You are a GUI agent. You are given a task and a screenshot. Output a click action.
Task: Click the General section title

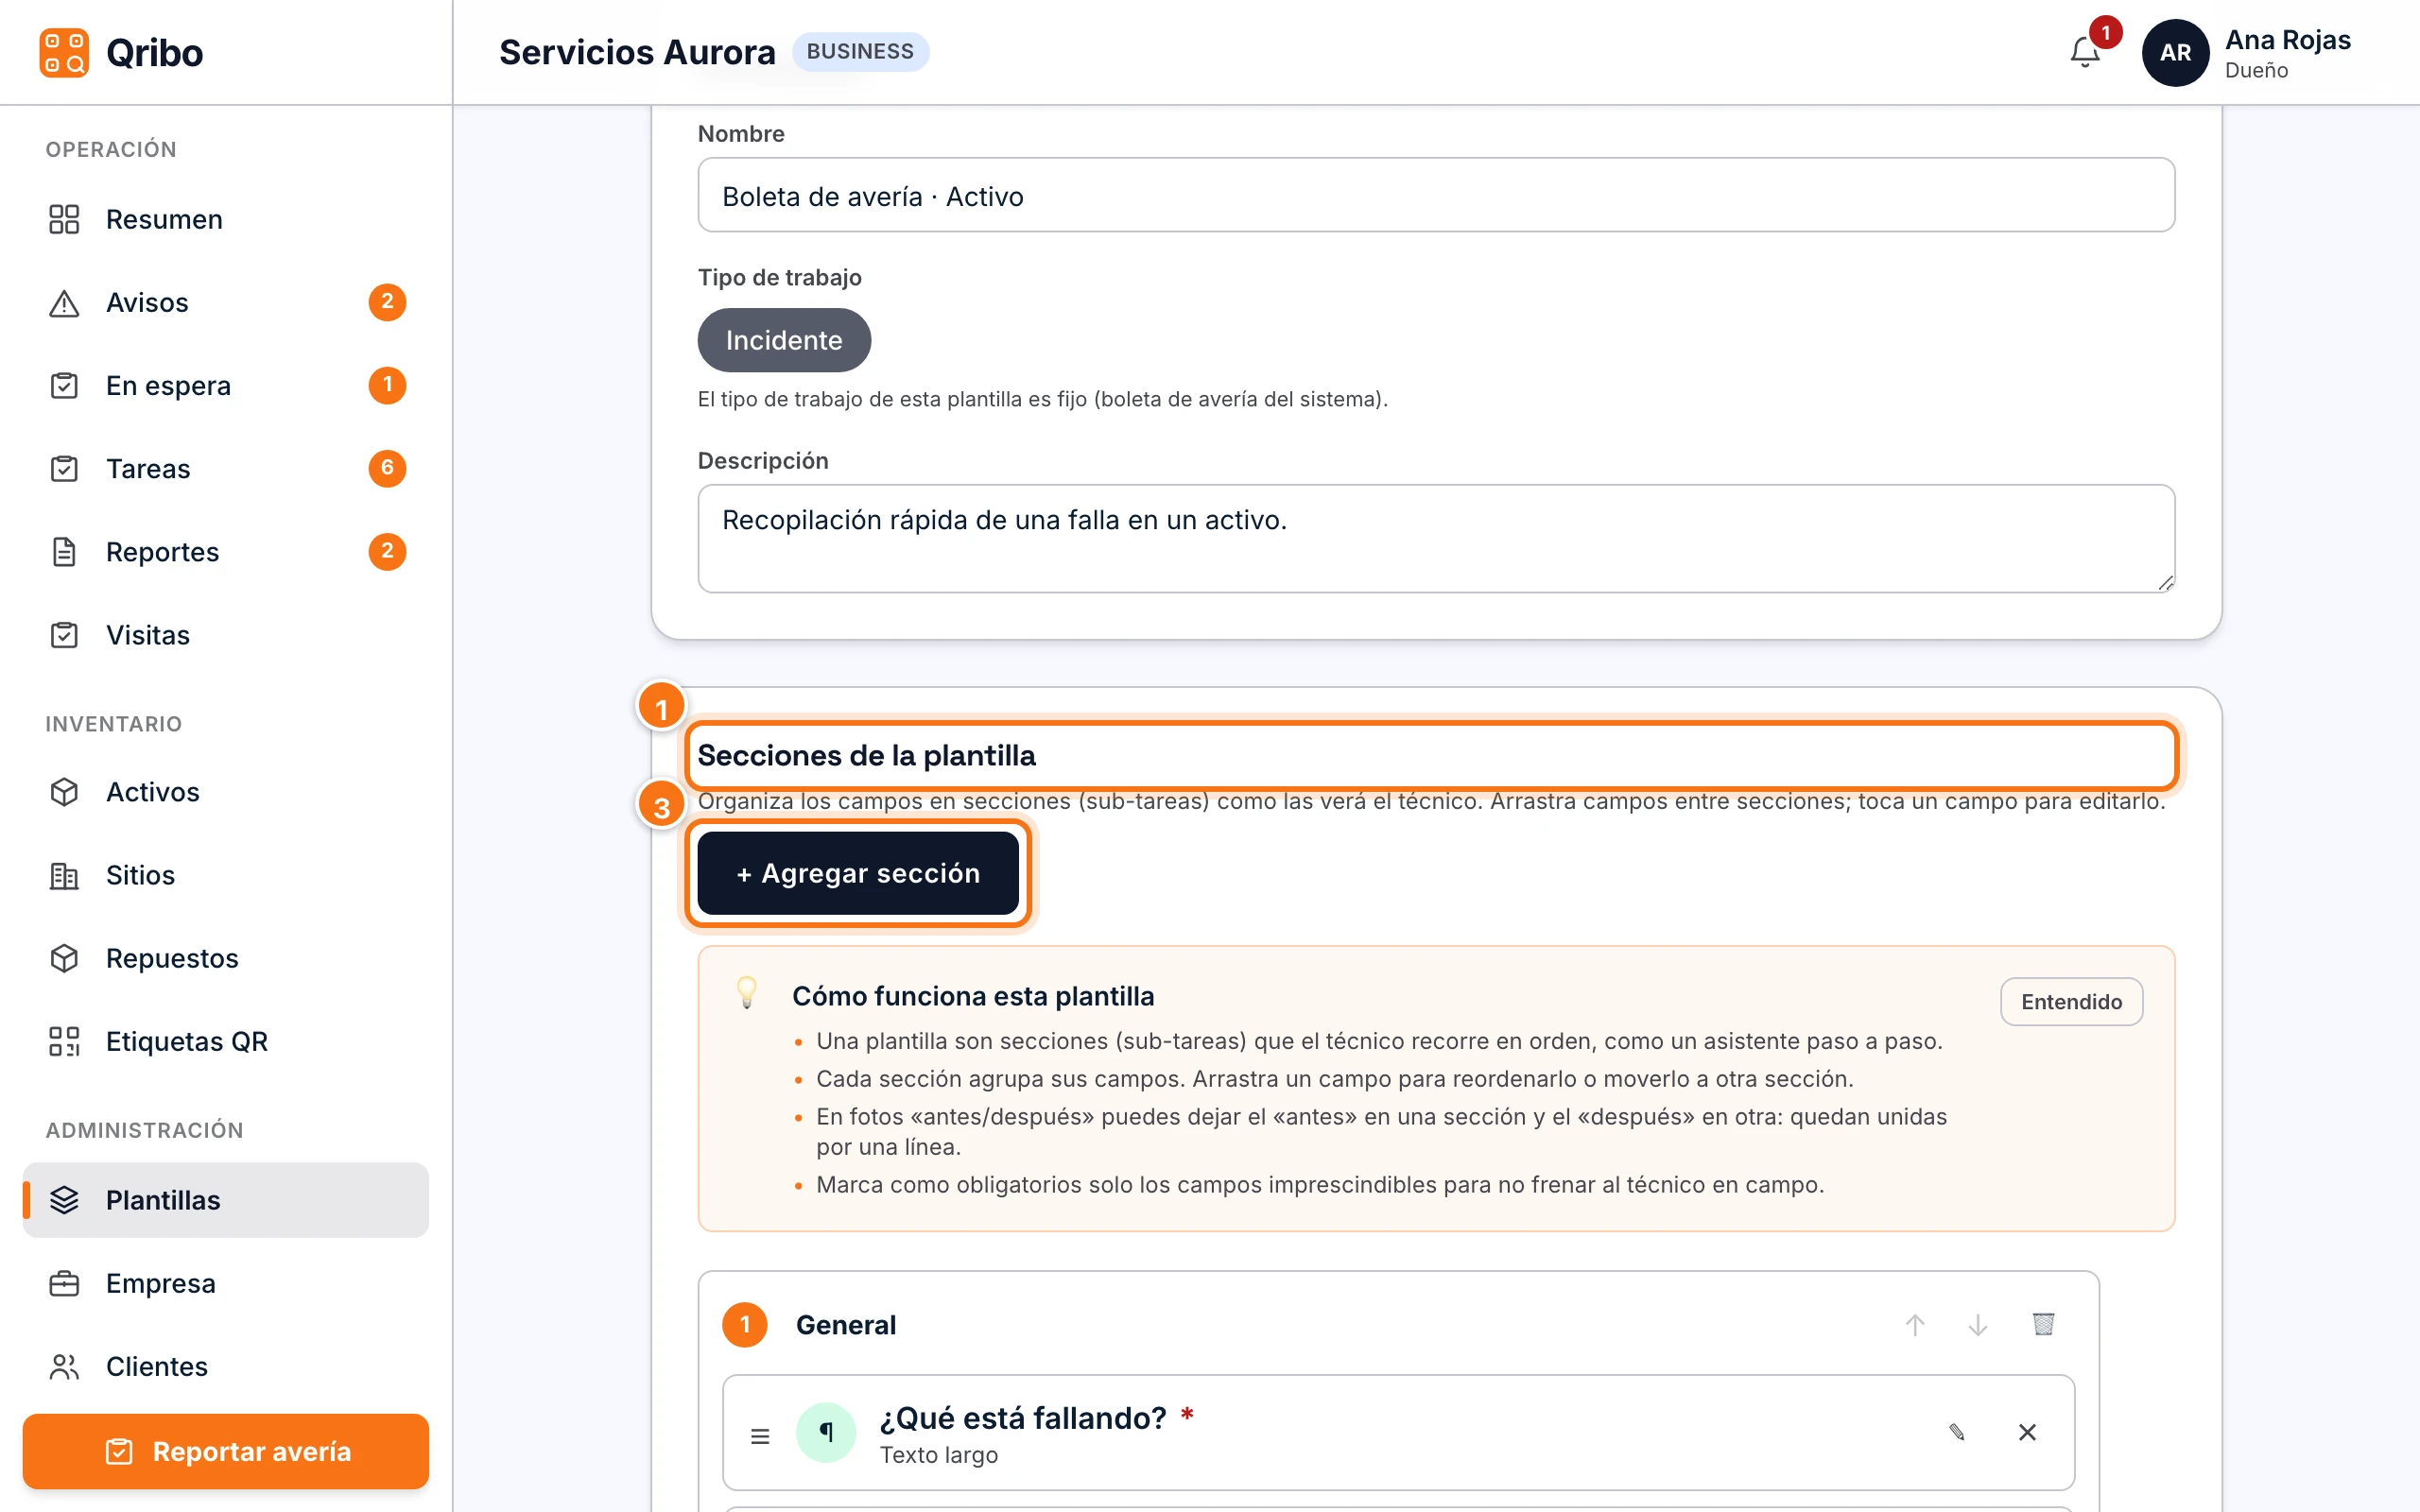pos(846,1324)
